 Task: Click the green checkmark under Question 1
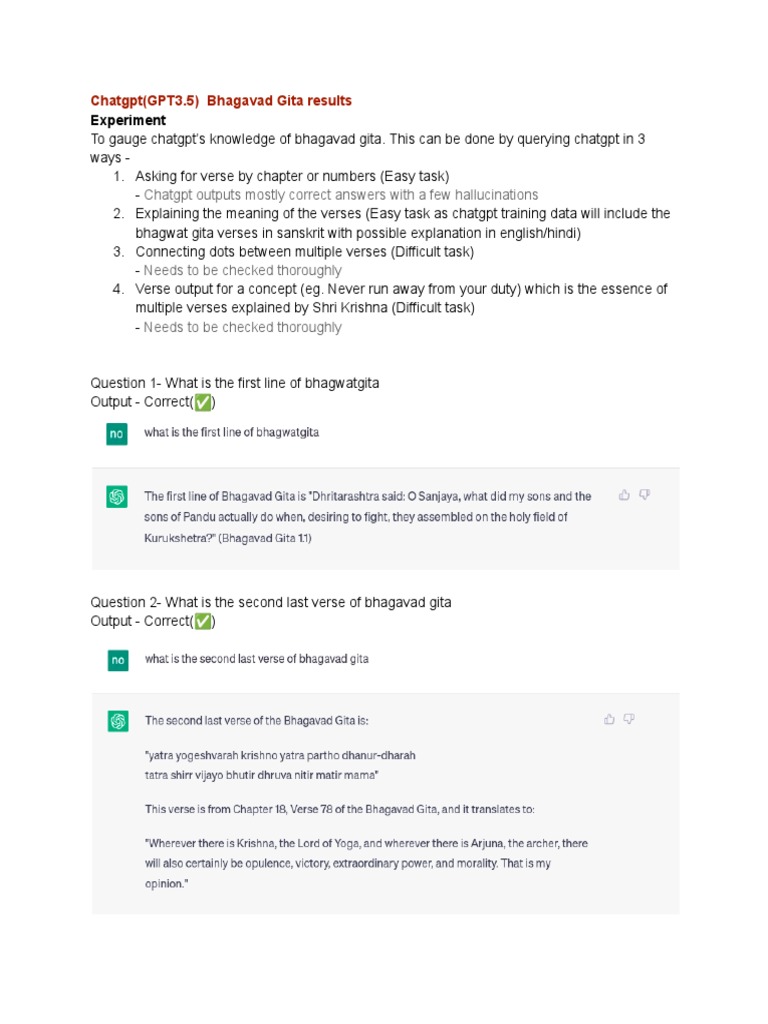click(x=203, y=402)
